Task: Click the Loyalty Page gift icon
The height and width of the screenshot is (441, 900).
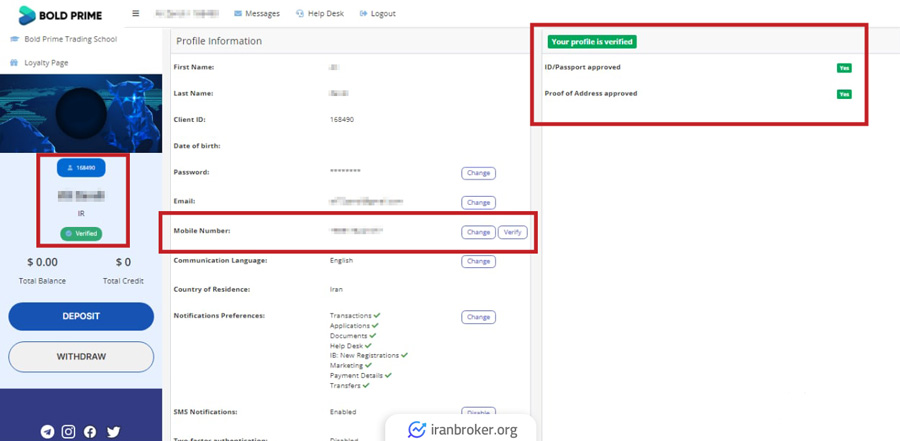Action: (14, 63)
